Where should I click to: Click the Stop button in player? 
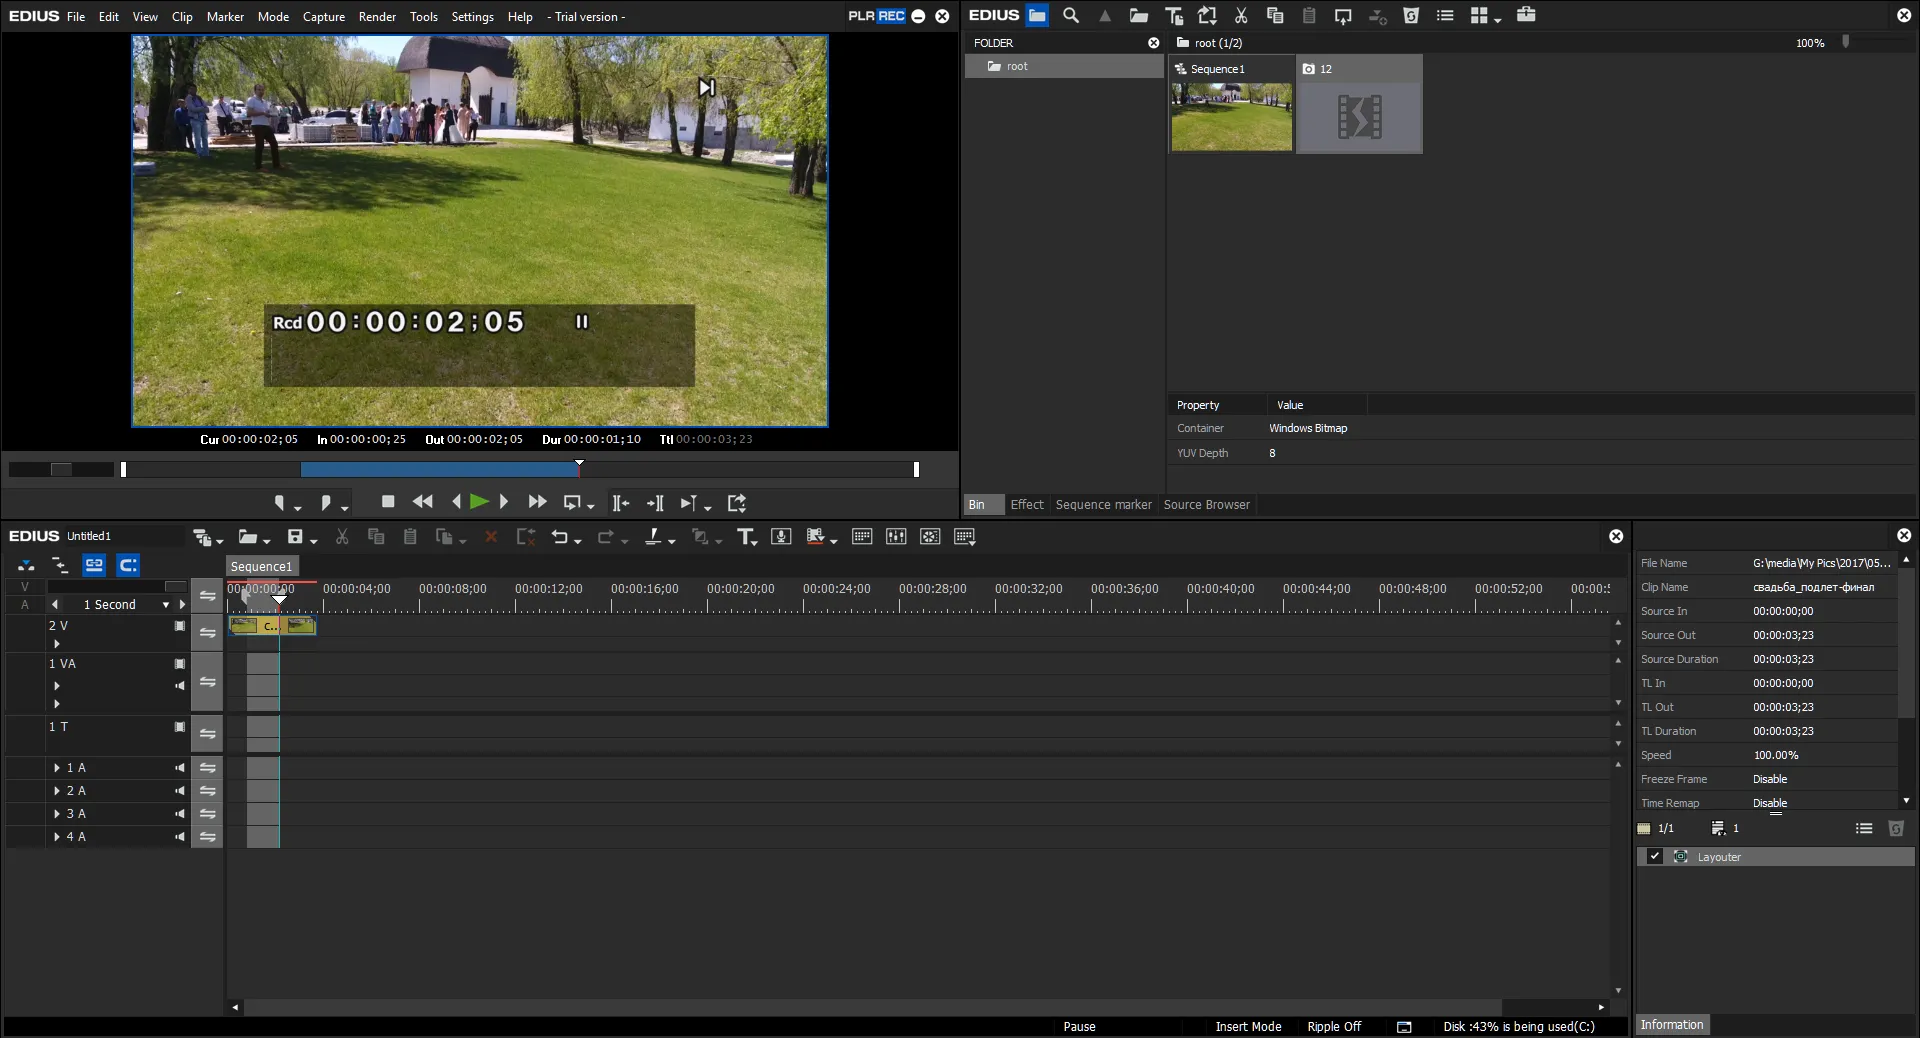pyautogui.click(x=388, y=502)
